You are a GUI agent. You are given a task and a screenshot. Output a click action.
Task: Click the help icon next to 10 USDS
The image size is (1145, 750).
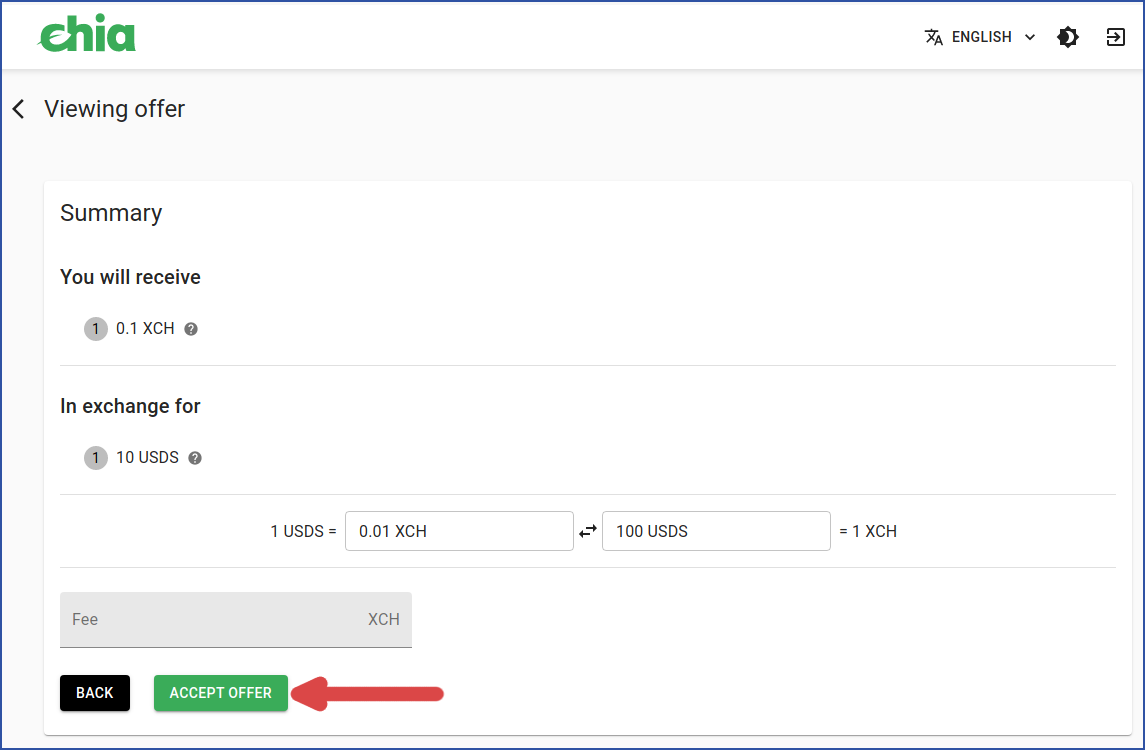tap(195, 458)
